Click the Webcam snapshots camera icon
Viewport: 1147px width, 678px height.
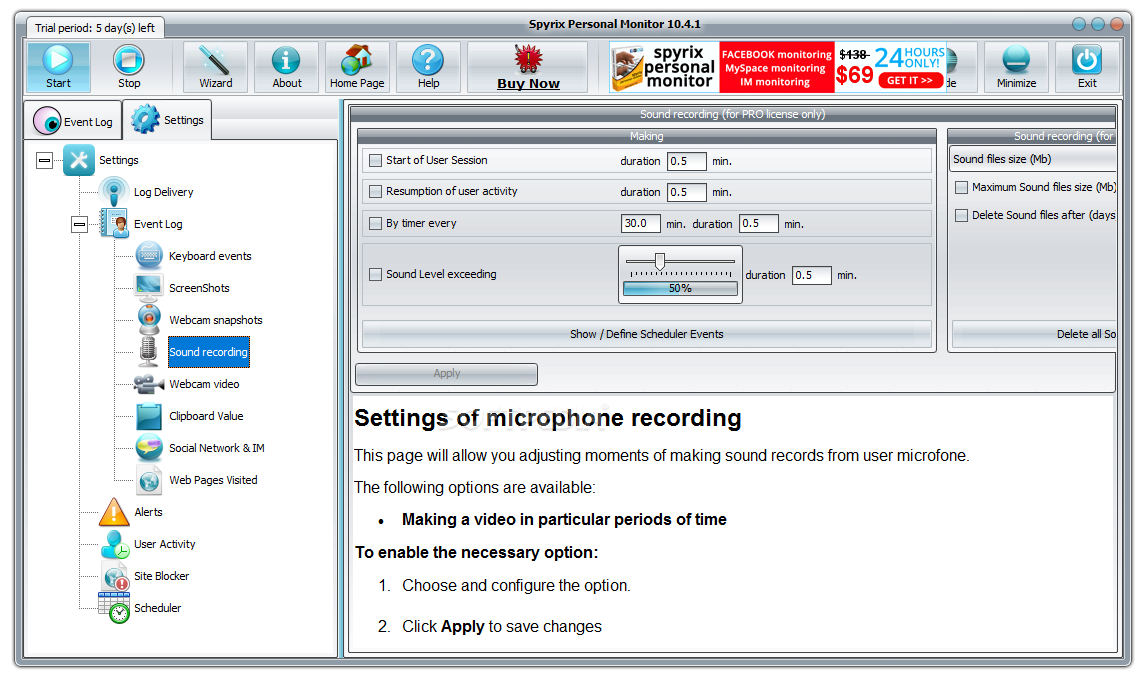pos(149,320)
